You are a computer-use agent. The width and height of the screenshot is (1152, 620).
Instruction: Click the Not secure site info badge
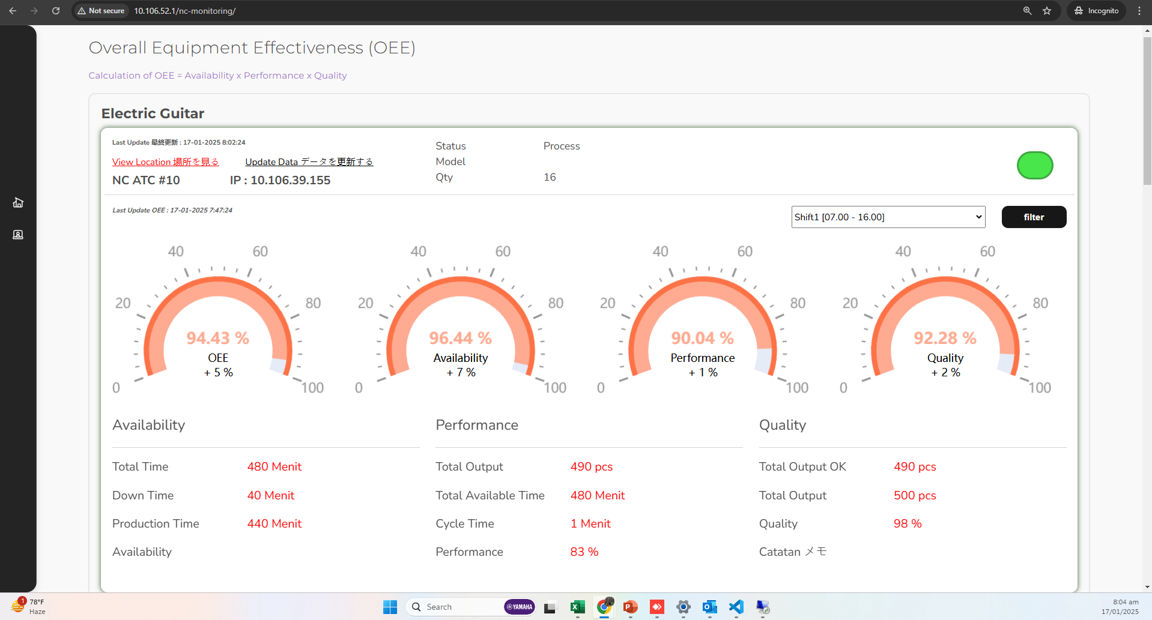101,11
